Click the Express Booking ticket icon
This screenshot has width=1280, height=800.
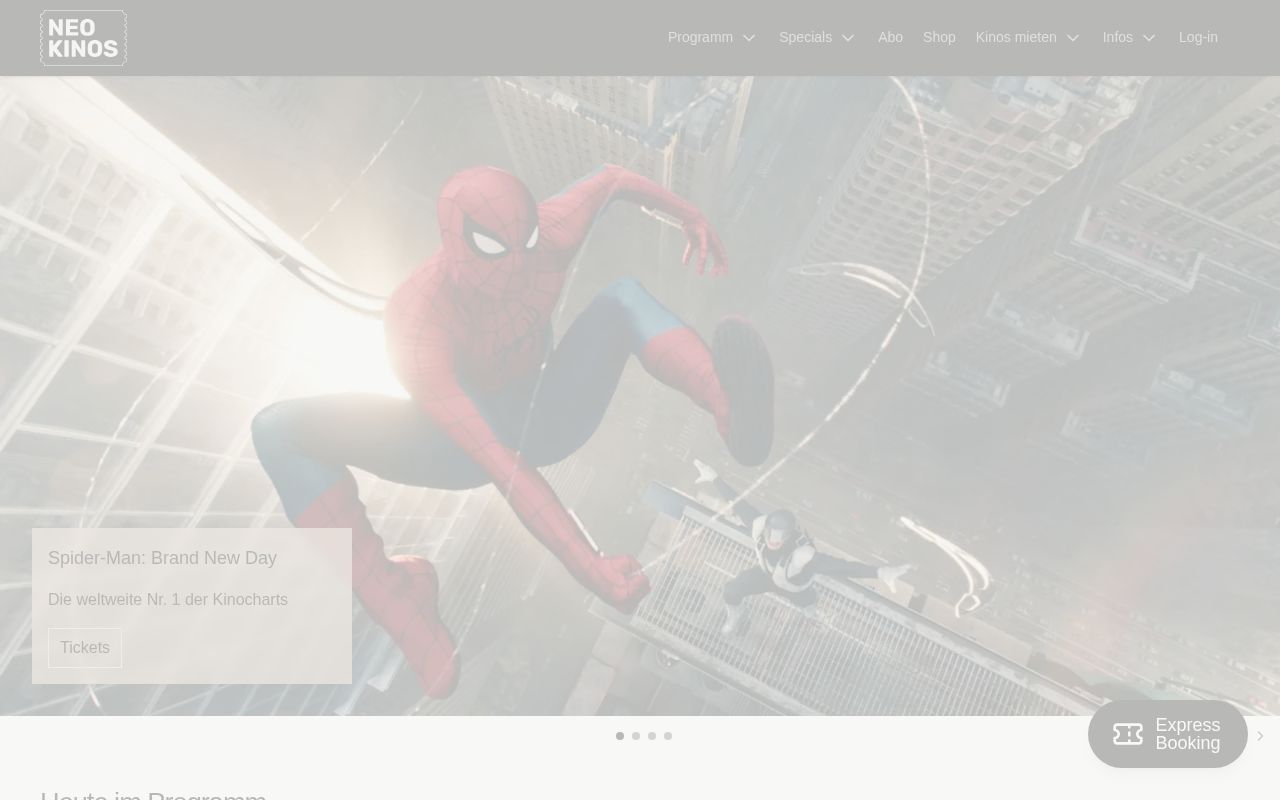(1128, 734)
